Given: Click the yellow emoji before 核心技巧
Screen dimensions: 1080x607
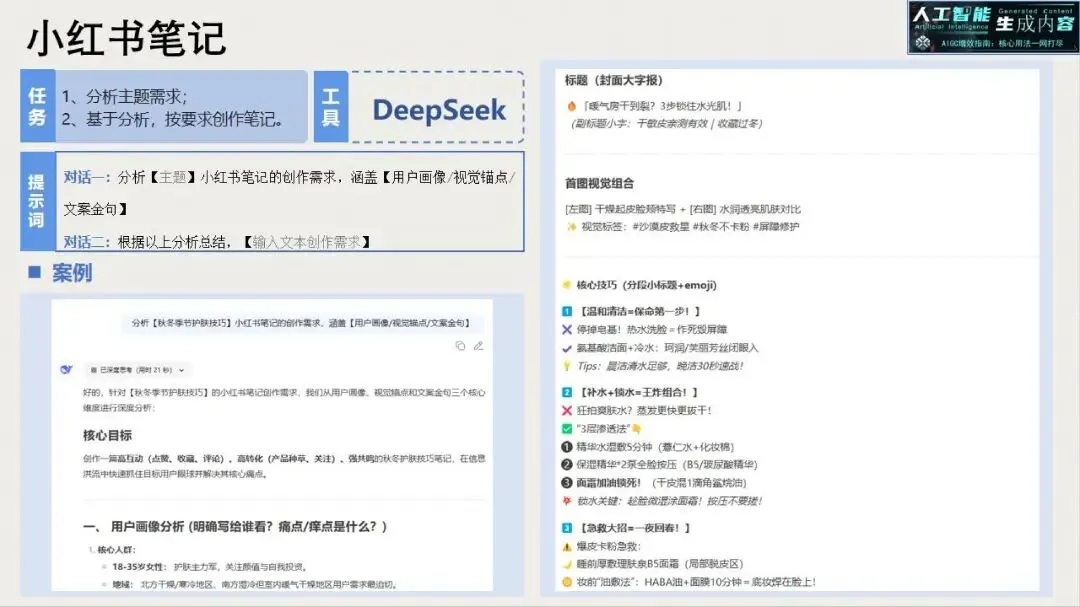Looking at the screenshot, I should pyautogui.click(x=567, y=285).
